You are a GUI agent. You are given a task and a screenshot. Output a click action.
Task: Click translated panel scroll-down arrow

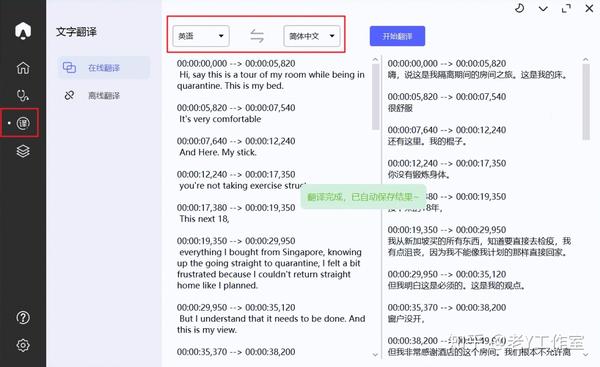pyautogui.click(x=585, y=355)
